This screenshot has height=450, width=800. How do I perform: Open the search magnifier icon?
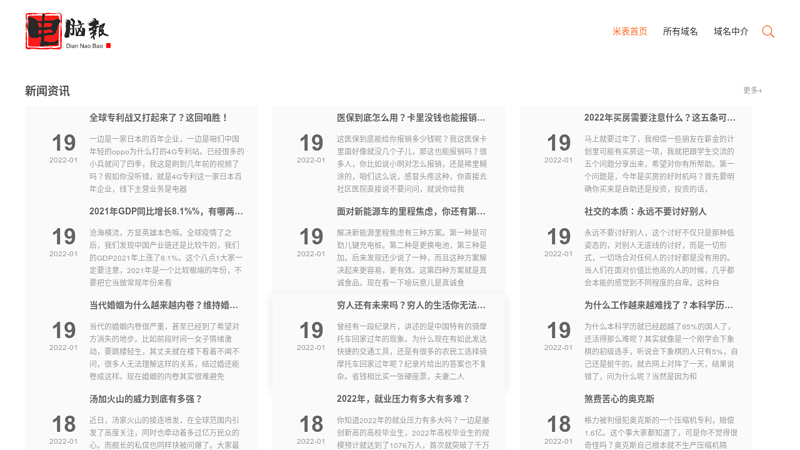pyautogui.click(x=768, y=32)
